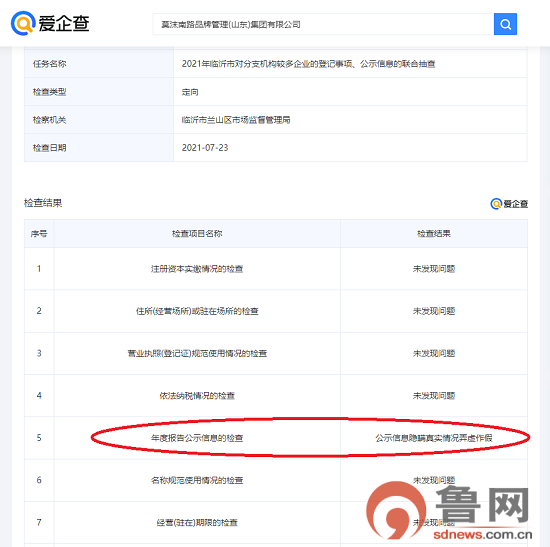This screenshot has width=550, height=547.
Task: Focus the company name search field
Action: pyautogui.click(x=323, y=24)
